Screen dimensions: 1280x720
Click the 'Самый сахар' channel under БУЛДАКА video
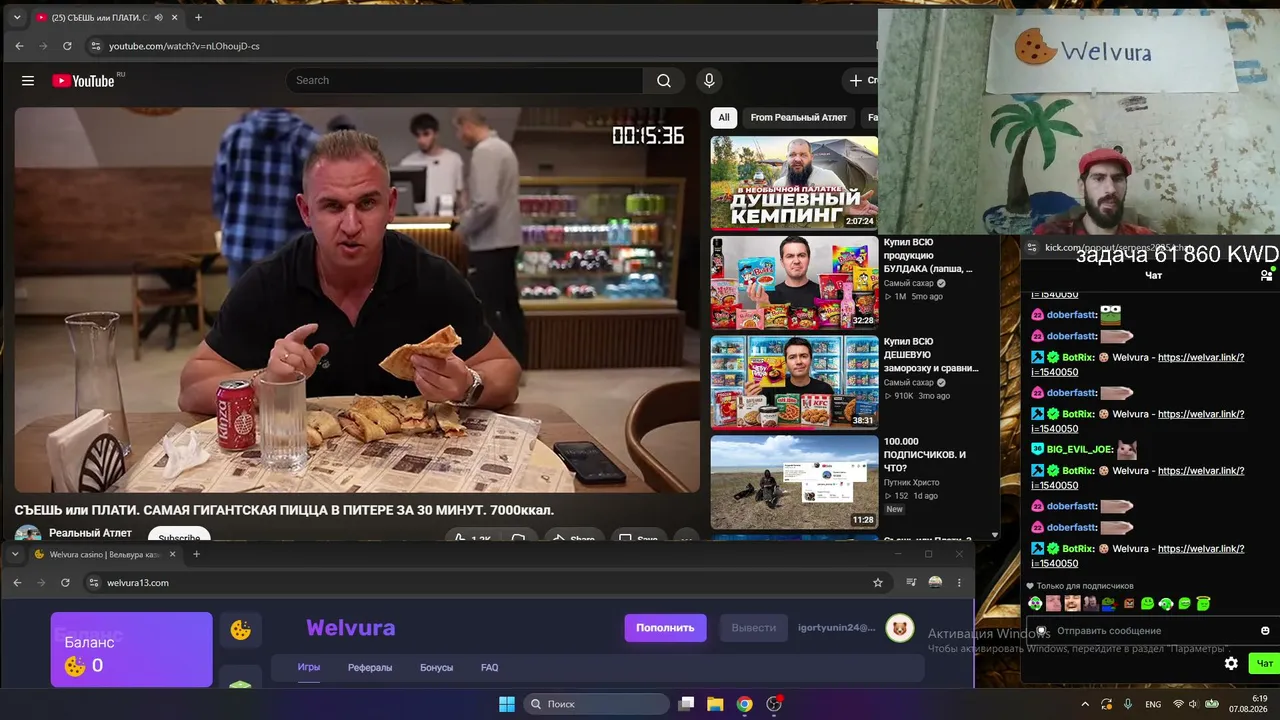coord(909,283)
